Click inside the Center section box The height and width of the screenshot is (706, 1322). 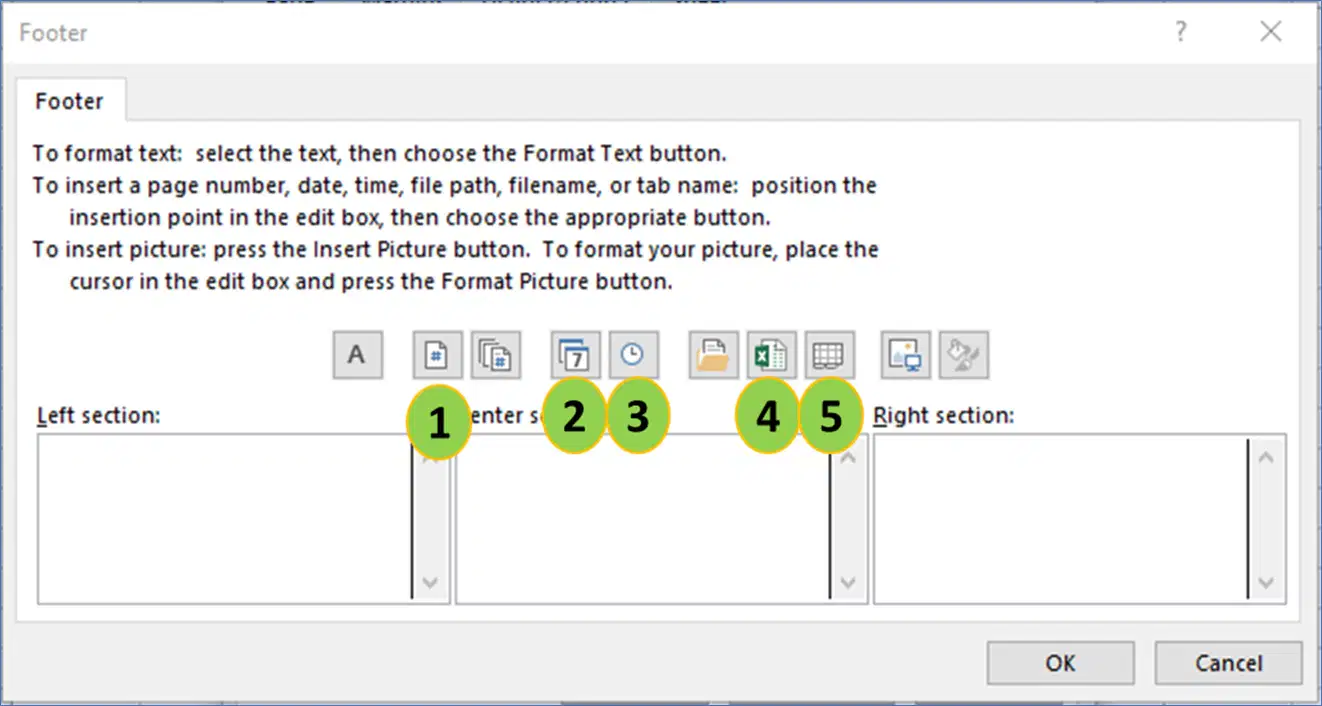pyautogui.click(x=642, y=518)
